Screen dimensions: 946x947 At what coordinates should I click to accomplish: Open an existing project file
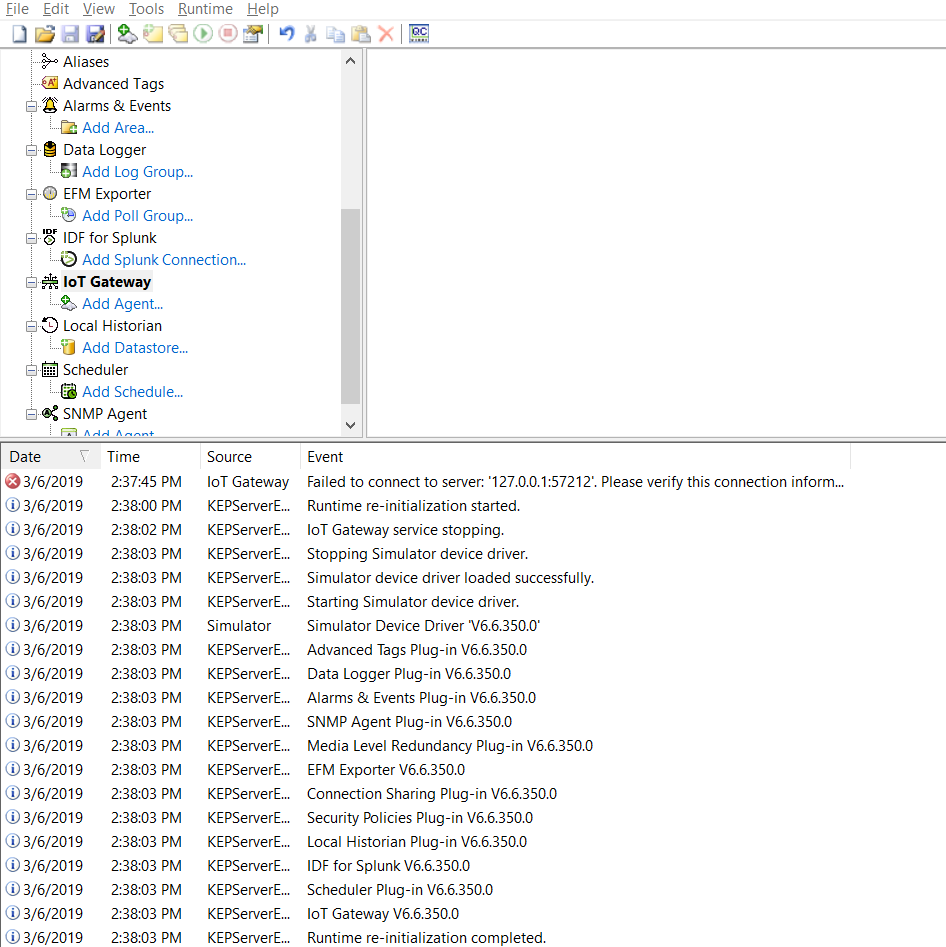(x=44, y=33)
